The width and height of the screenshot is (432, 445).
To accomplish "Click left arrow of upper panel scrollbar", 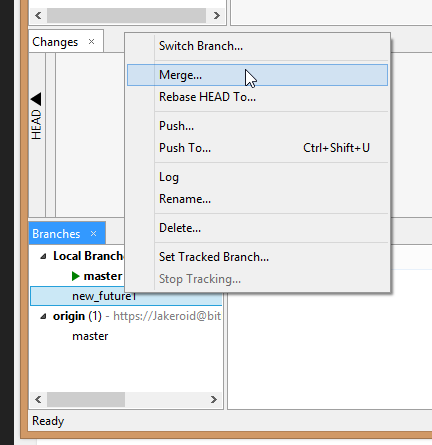I will 38,15.
